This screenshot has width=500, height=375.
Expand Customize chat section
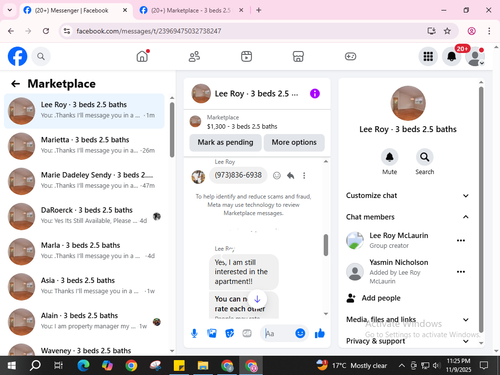click(407, 196)
